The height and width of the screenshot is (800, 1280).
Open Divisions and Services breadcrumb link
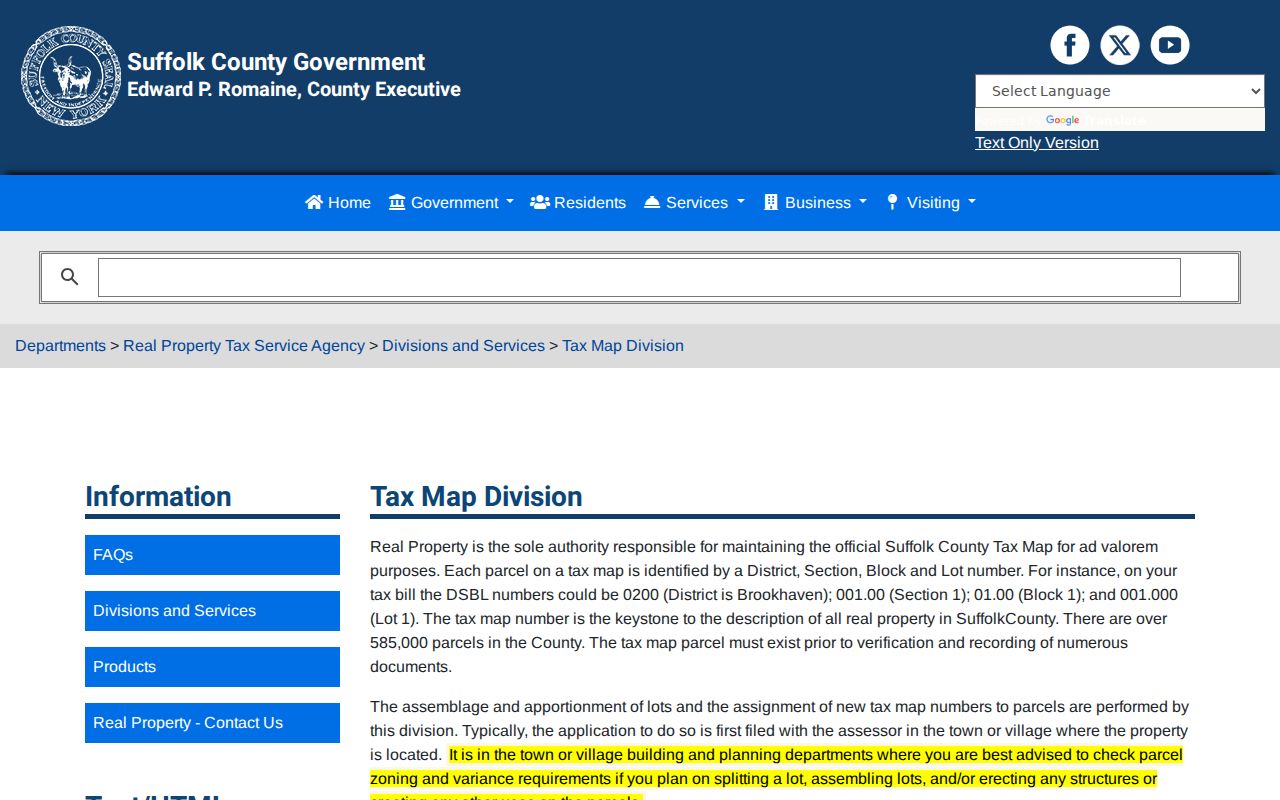point(463,345)
